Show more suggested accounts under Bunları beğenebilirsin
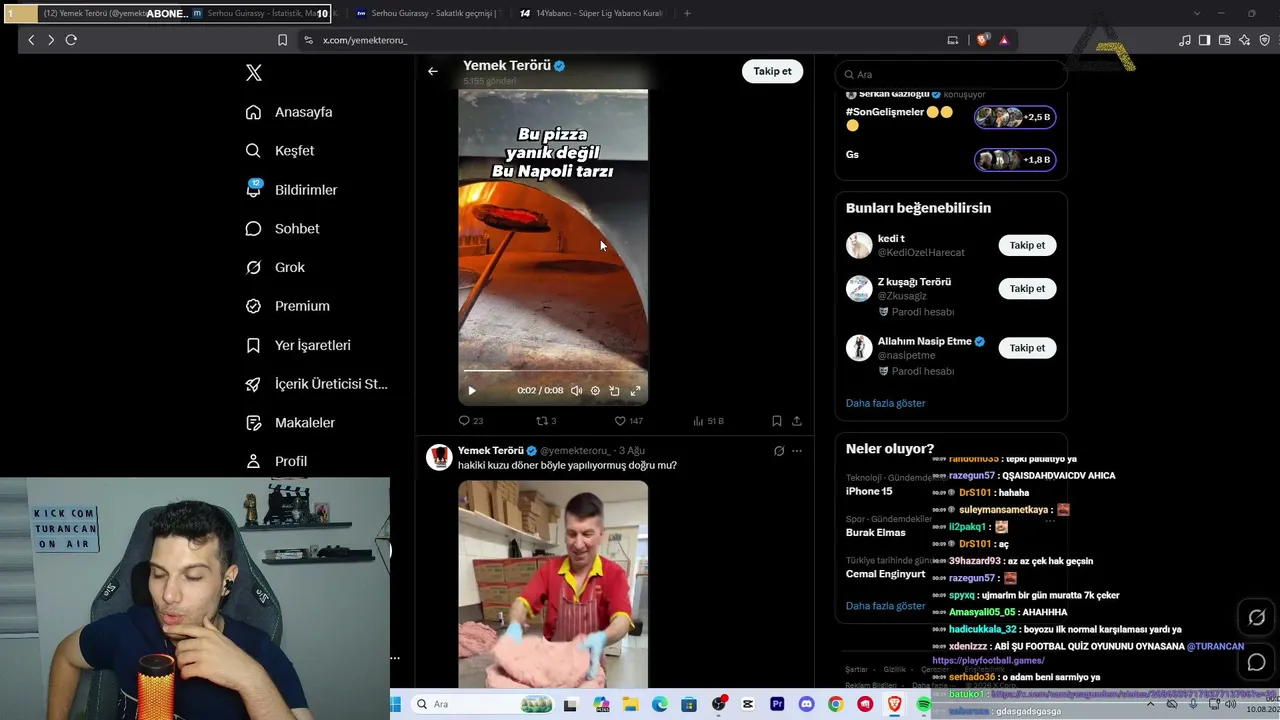Viewport: 1280px width, 720px height. point(886,403)
